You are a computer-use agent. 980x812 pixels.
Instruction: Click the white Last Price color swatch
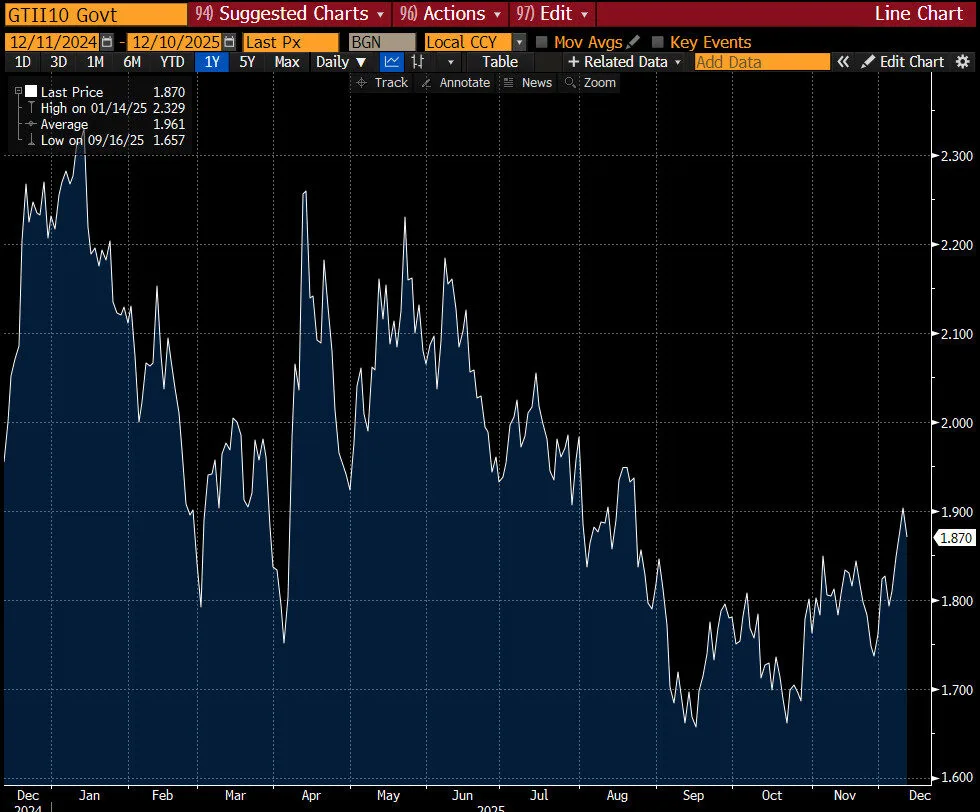point(31,92)
